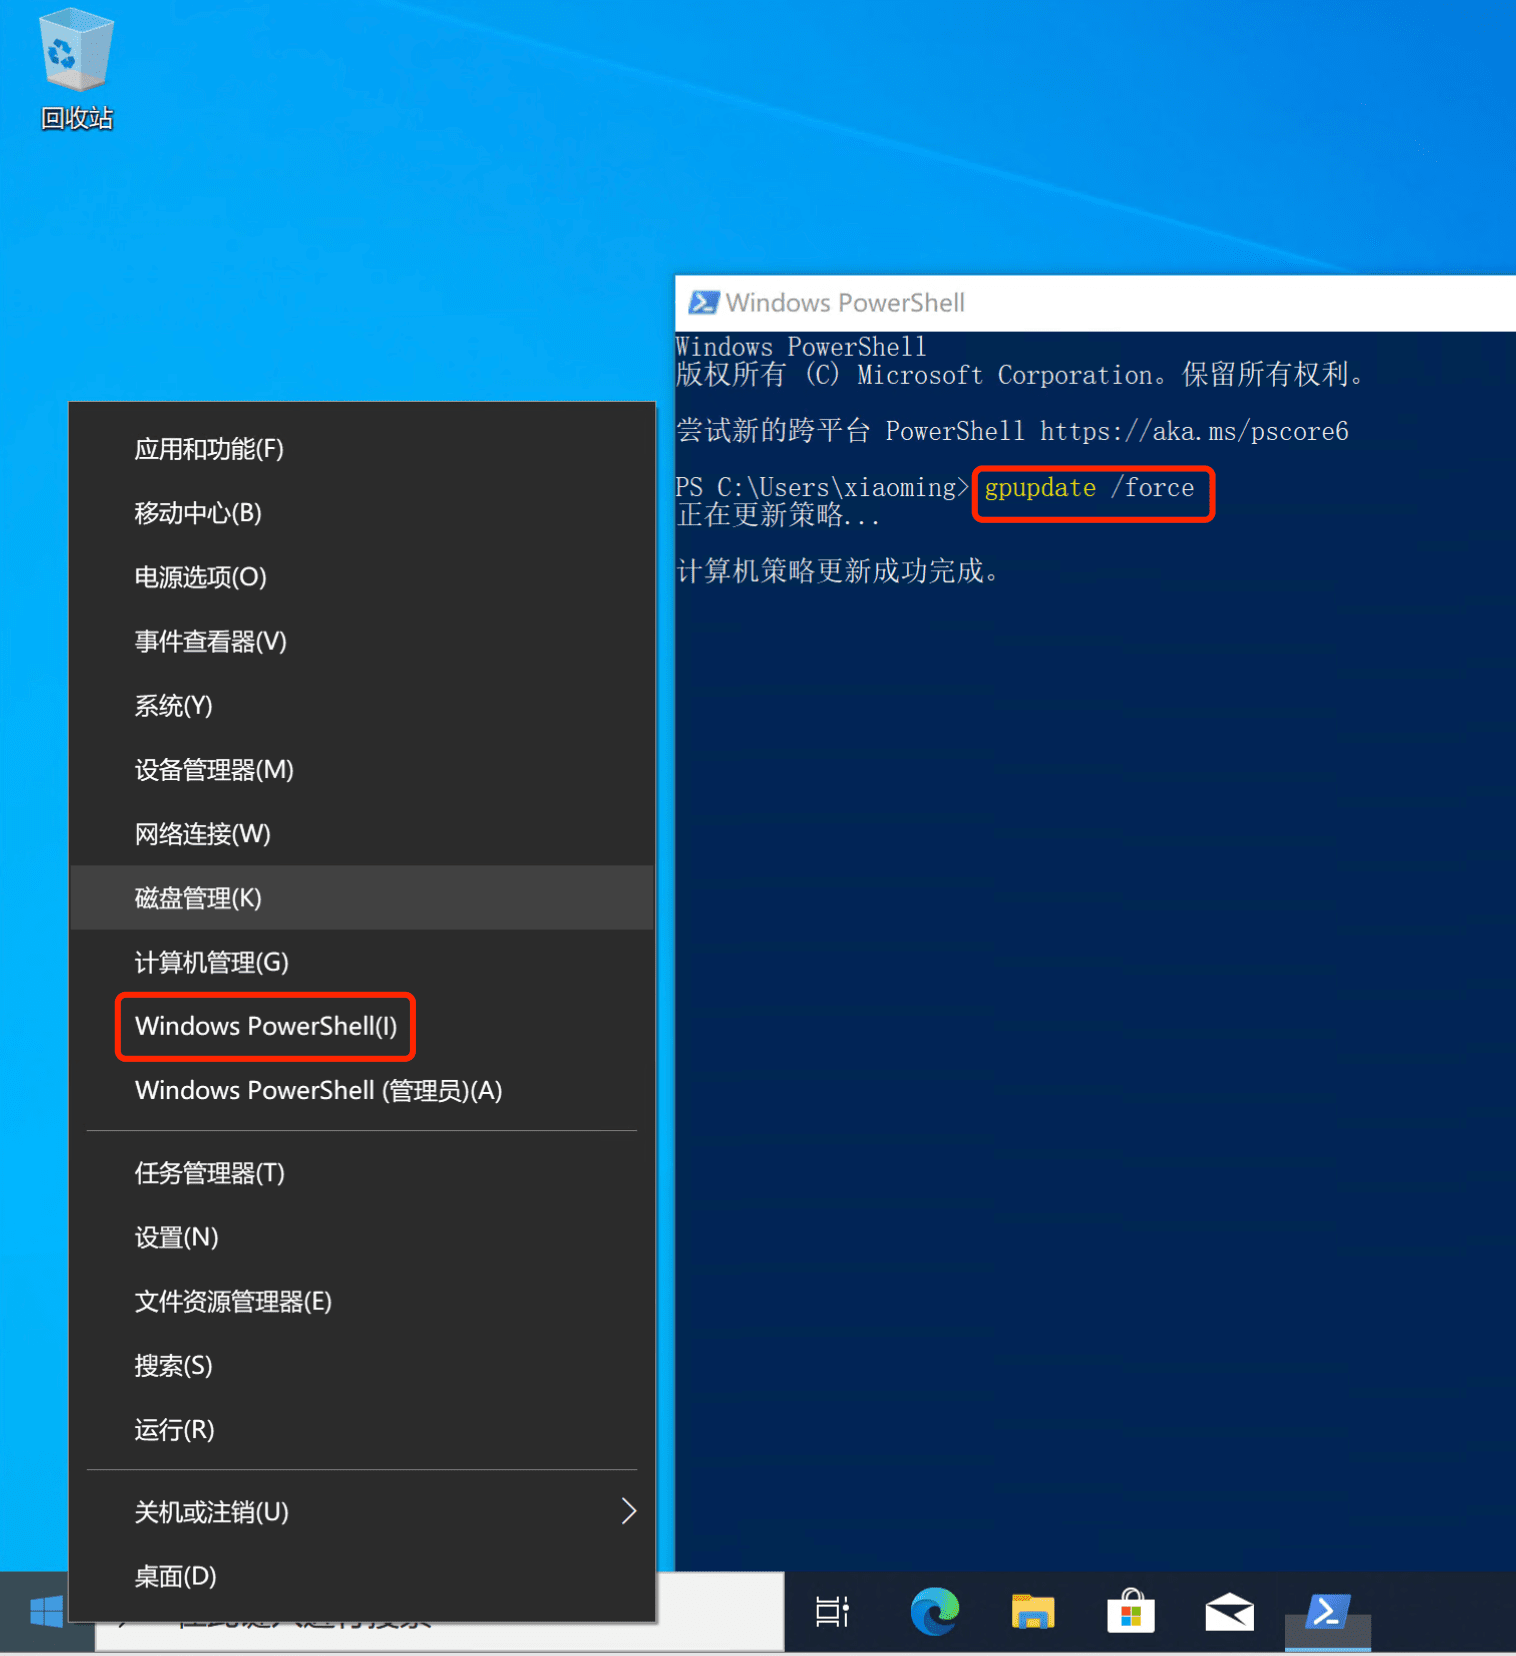Viewport: 1516px width, 1656px height.
Task: Launch Windows PowerShell(I) from the menu
Action: (362, 1026)
